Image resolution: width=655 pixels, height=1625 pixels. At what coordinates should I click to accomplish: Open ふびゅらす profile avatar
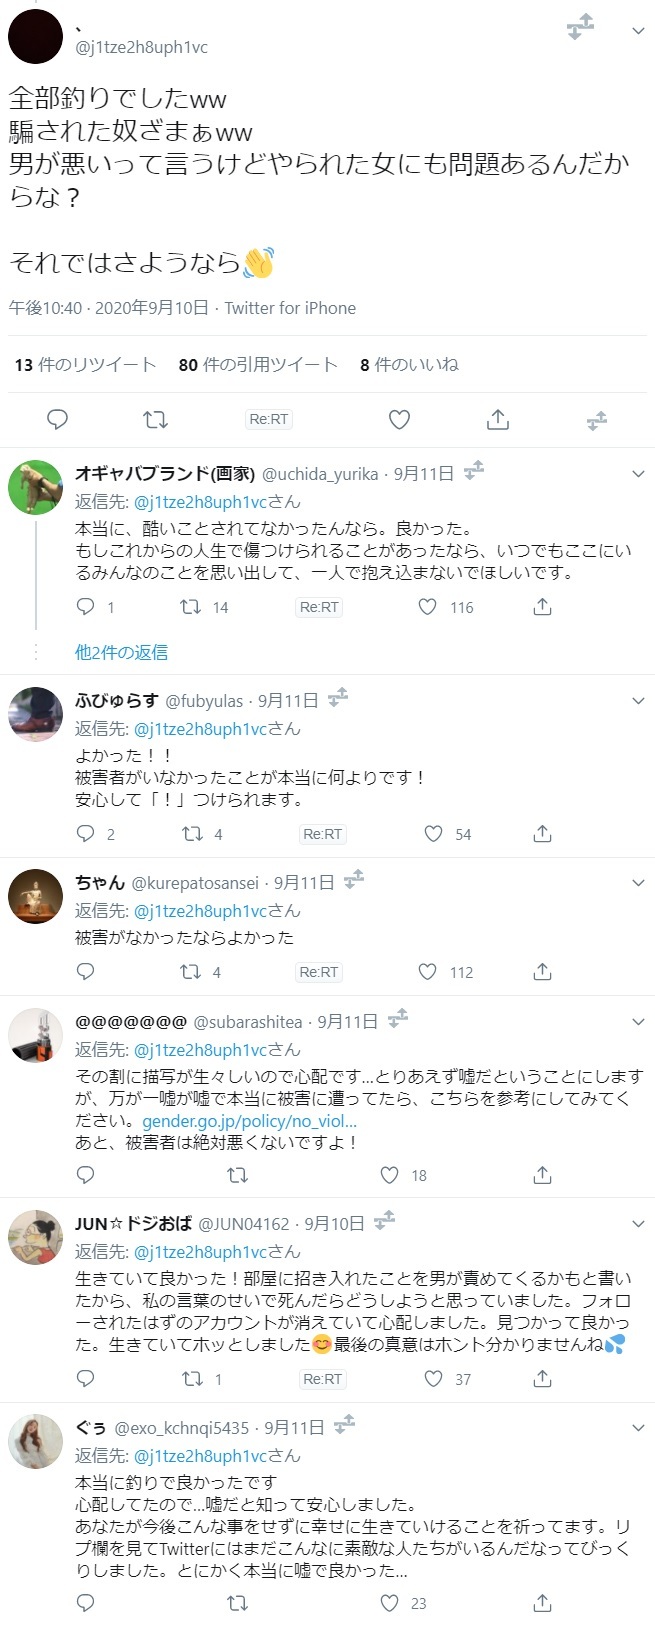pos(36,714)
